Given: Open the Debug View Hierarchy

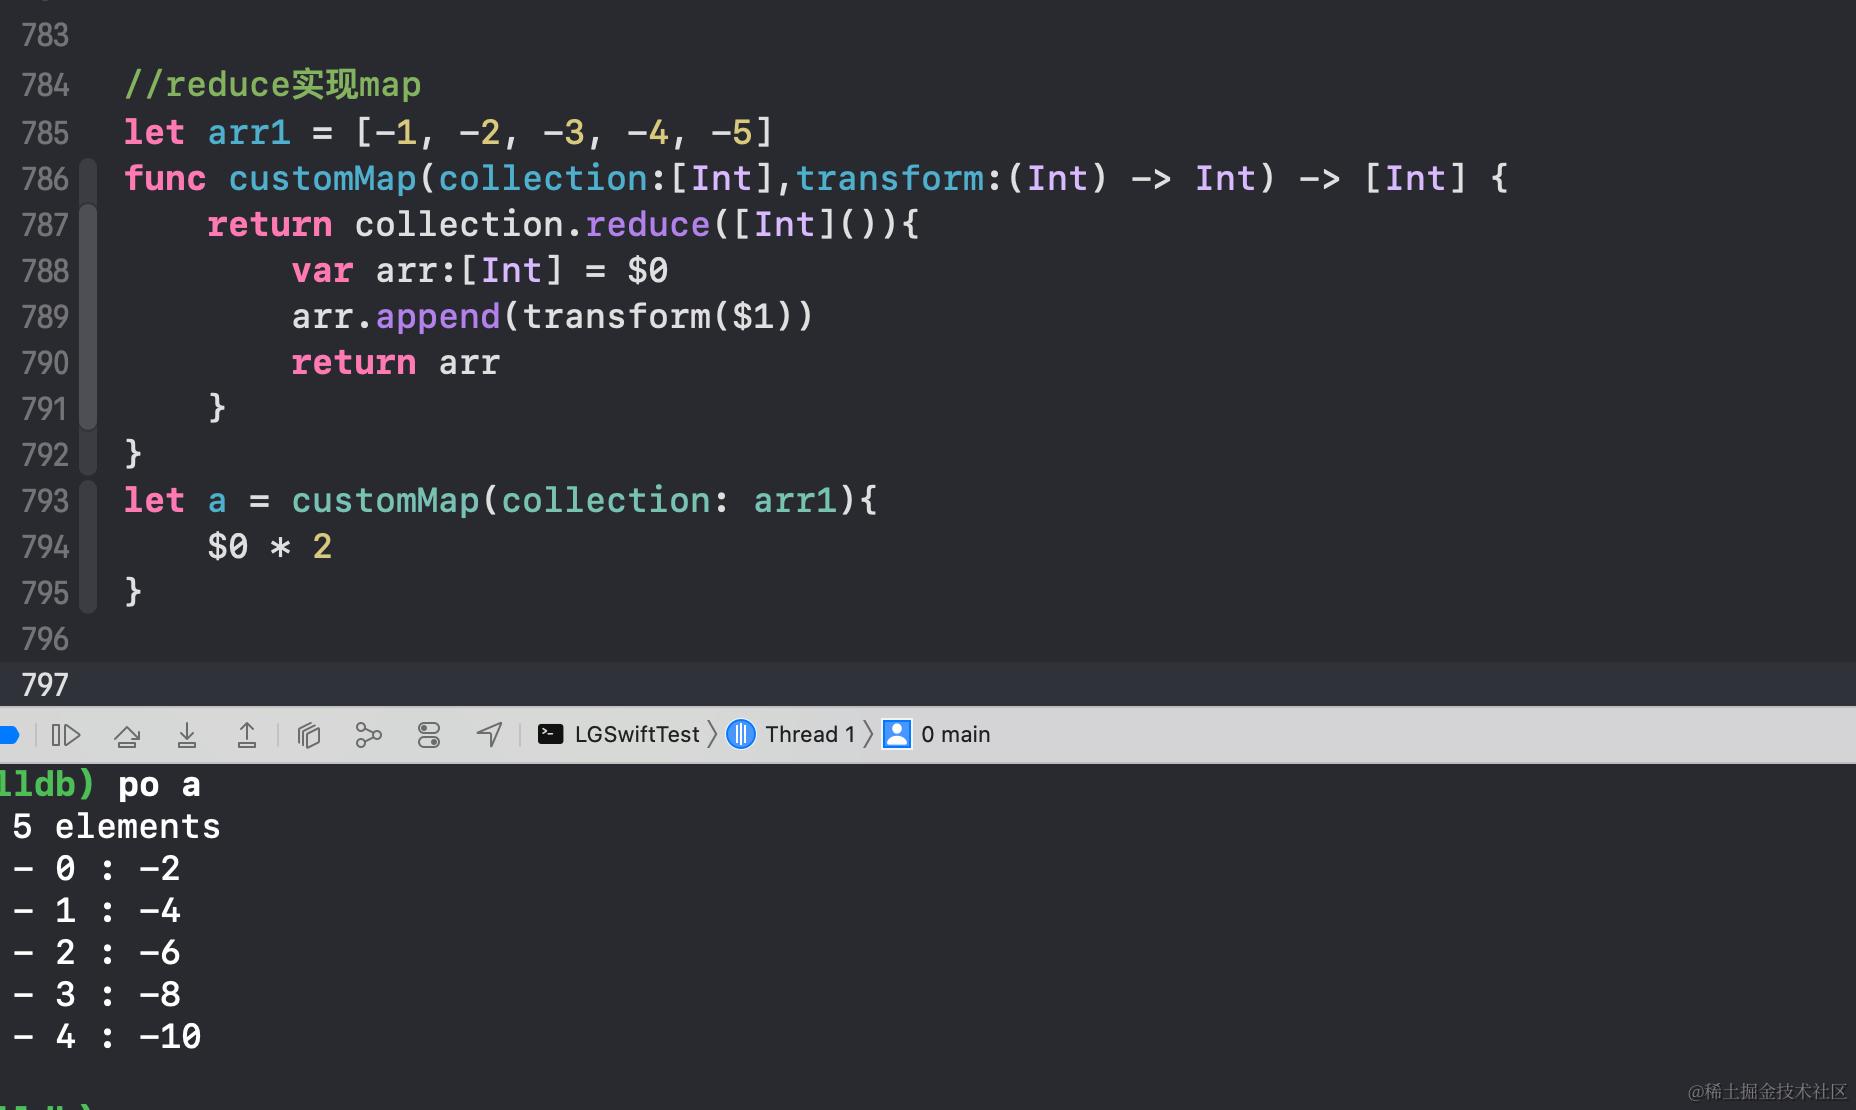Looking at the screenshot, I should [x=309, y=735].
